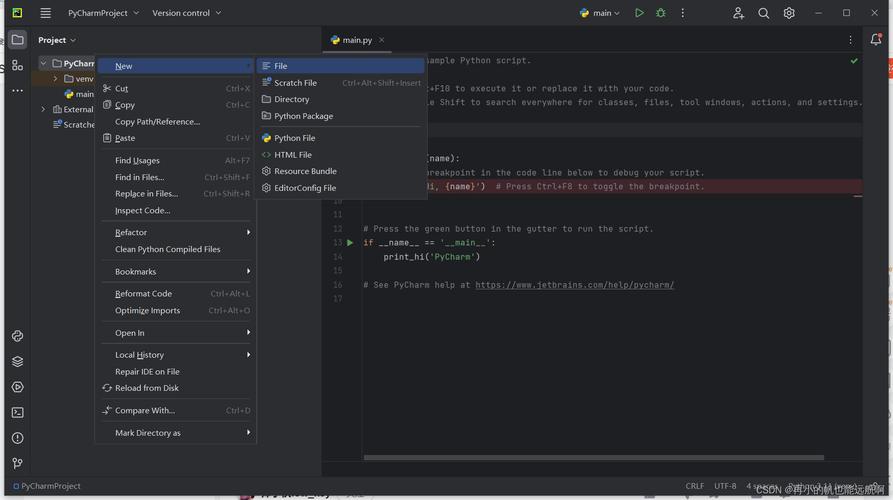Viewport: 893px width, 500px height.
Task: Select Reload from Disk menu entry
Action: pyautogui.click(x=177, y=388)
